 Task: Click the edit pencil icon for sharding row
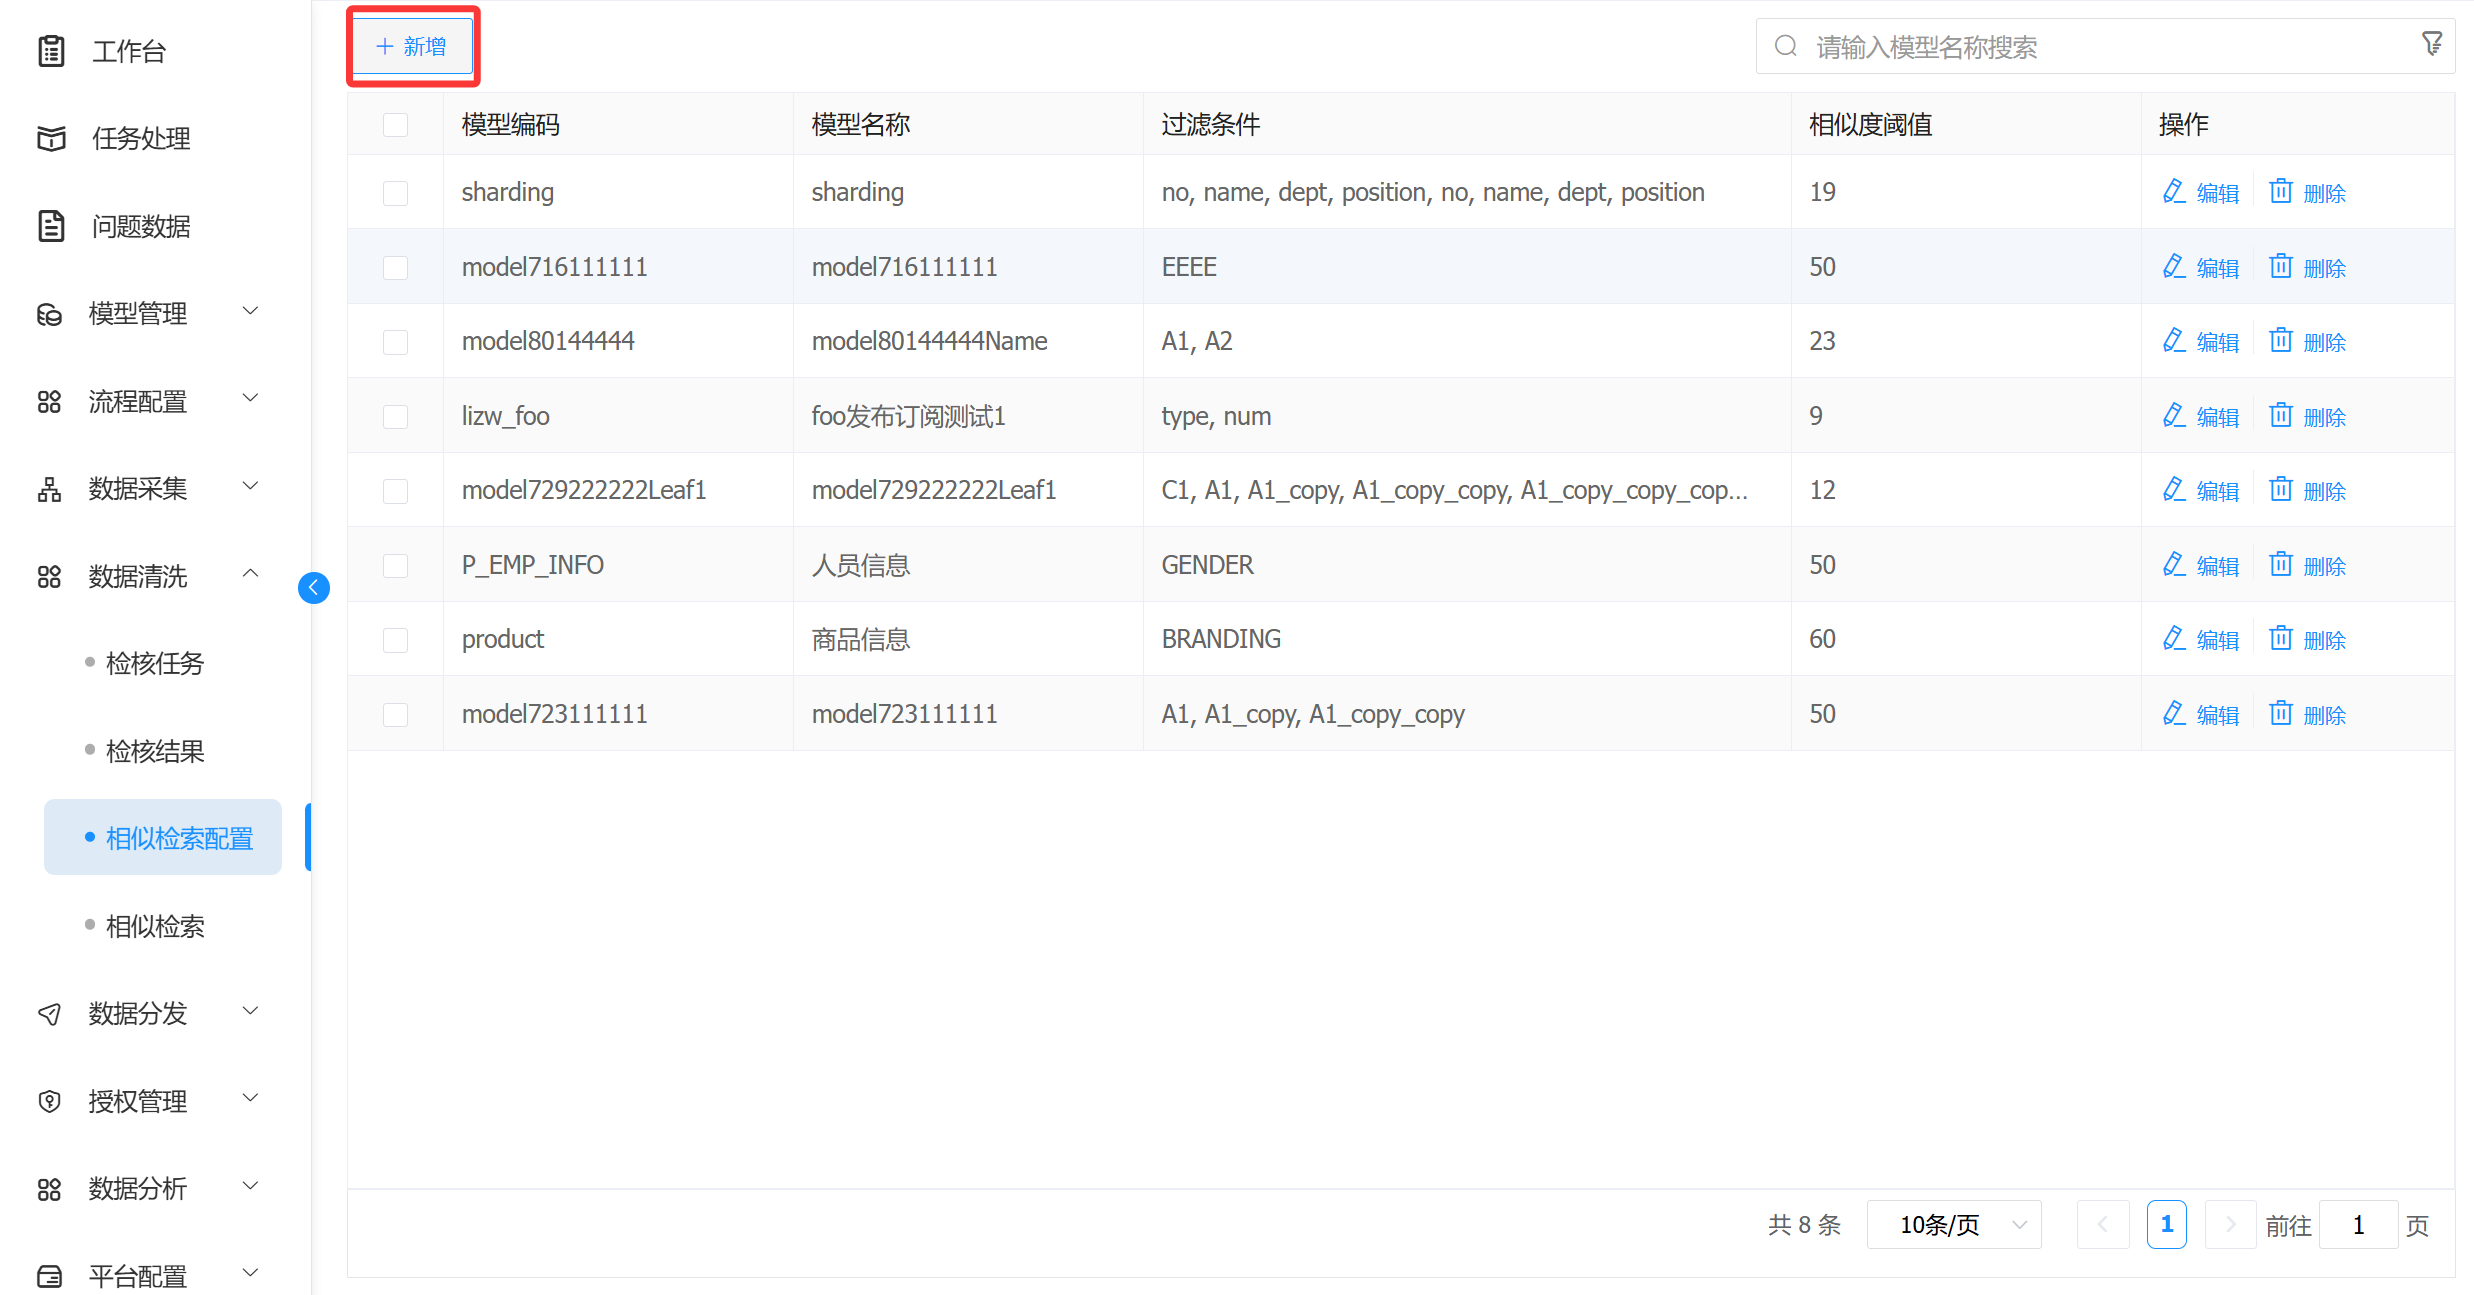tap(2173, 191)
